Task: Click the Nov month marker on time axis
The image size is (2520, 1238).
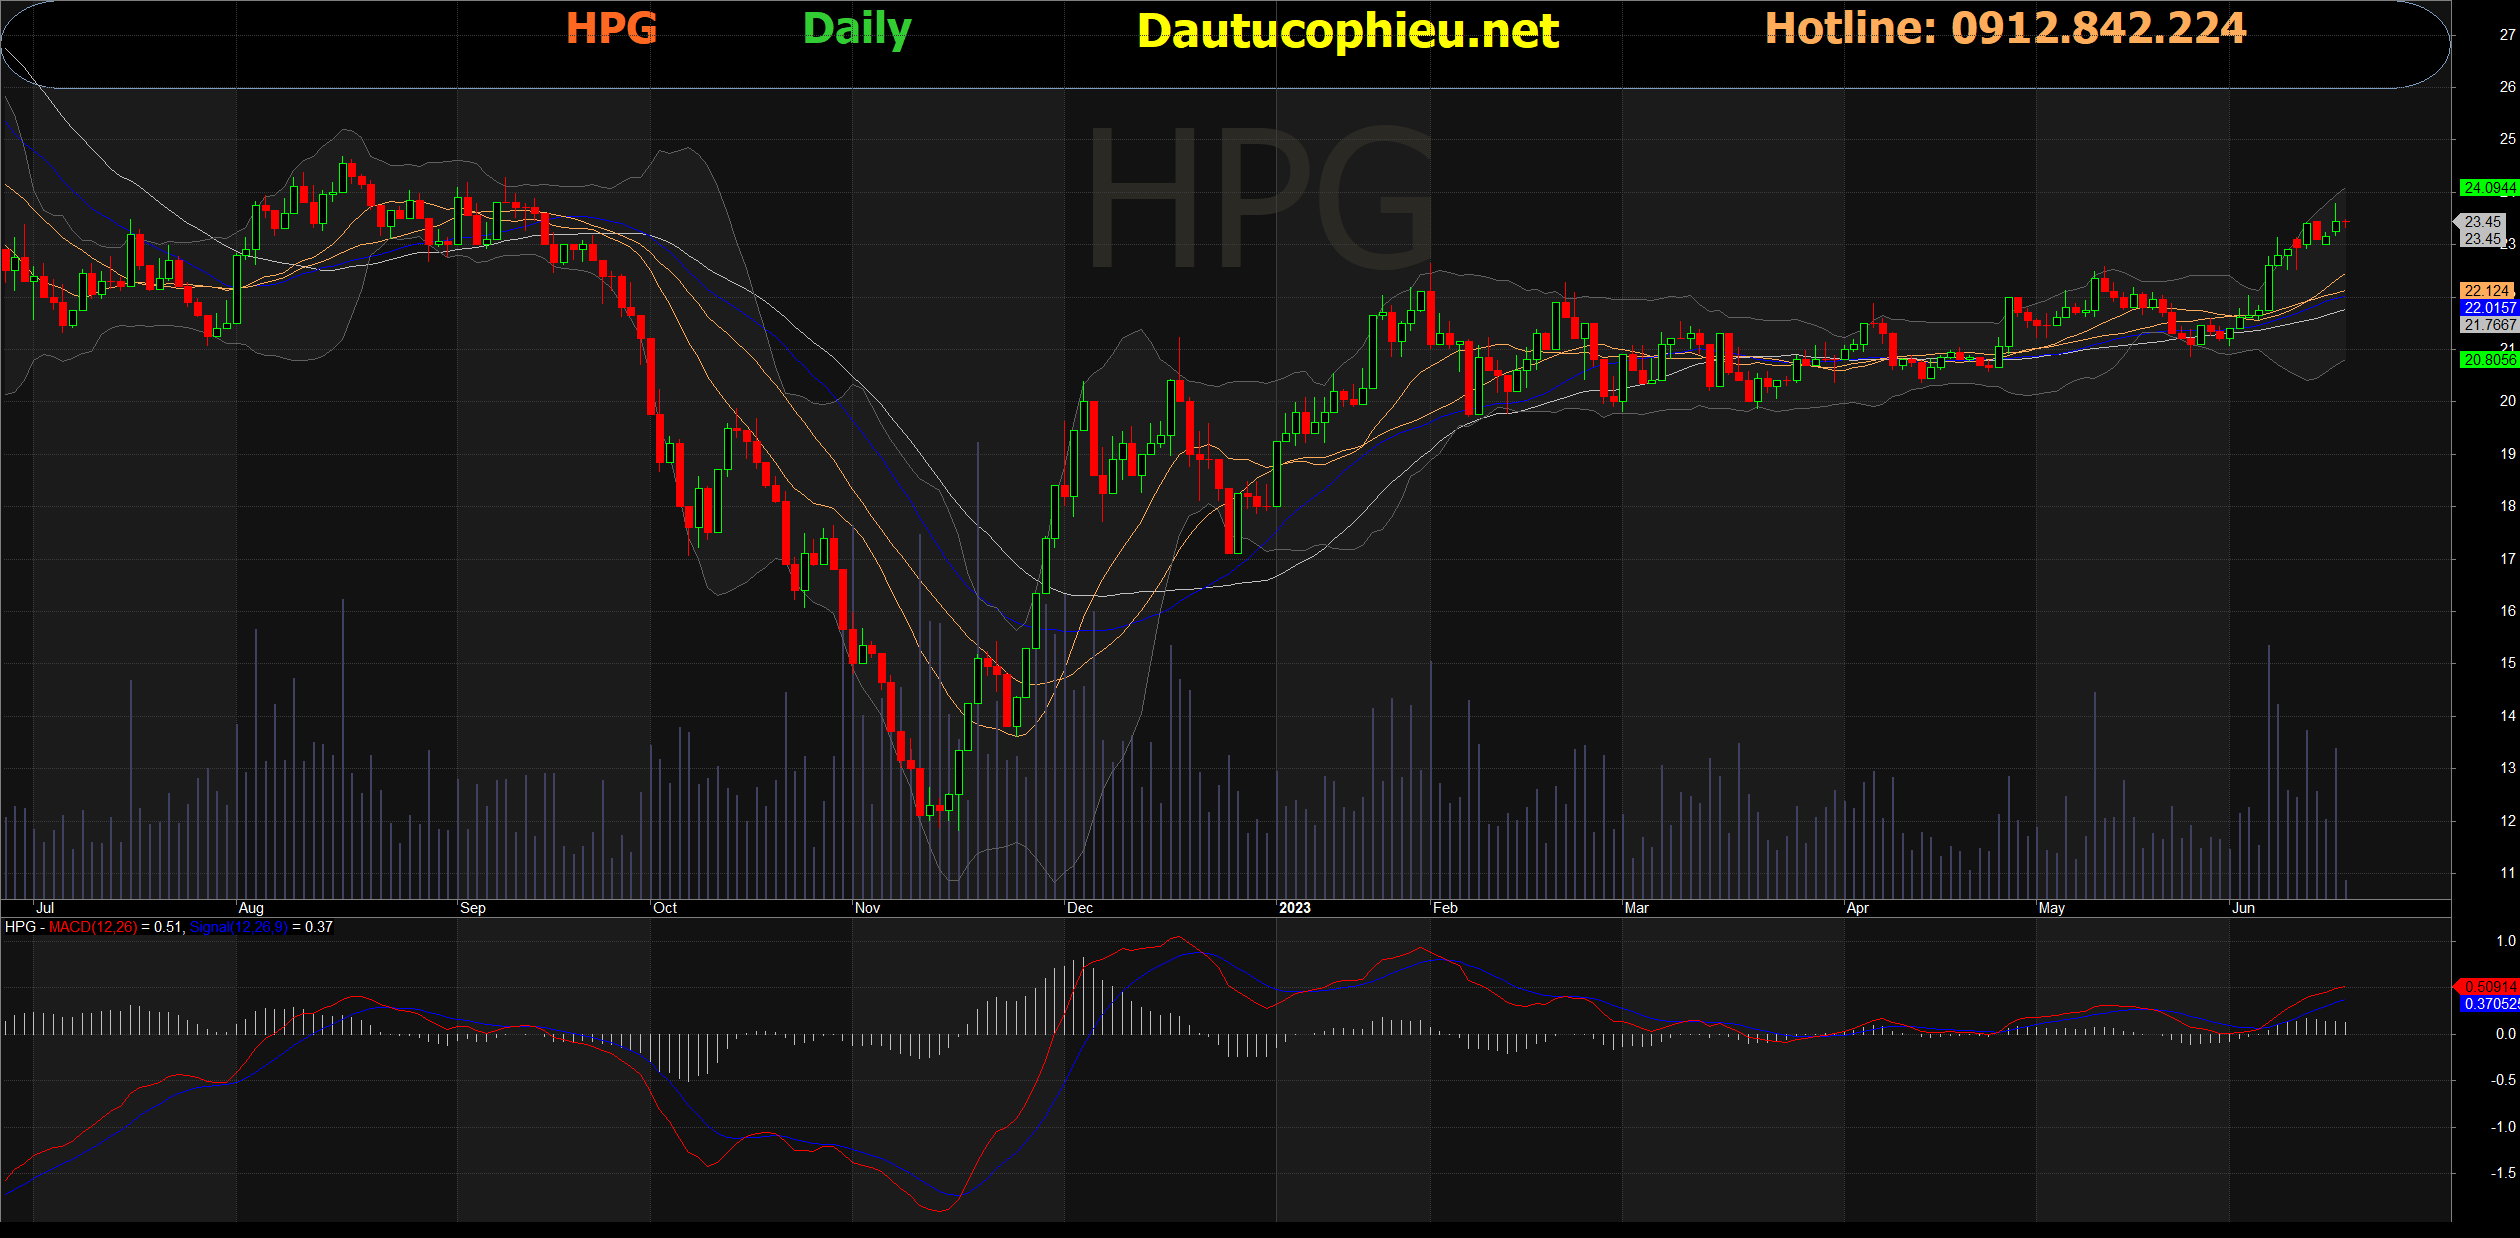Action: (867, 908)
